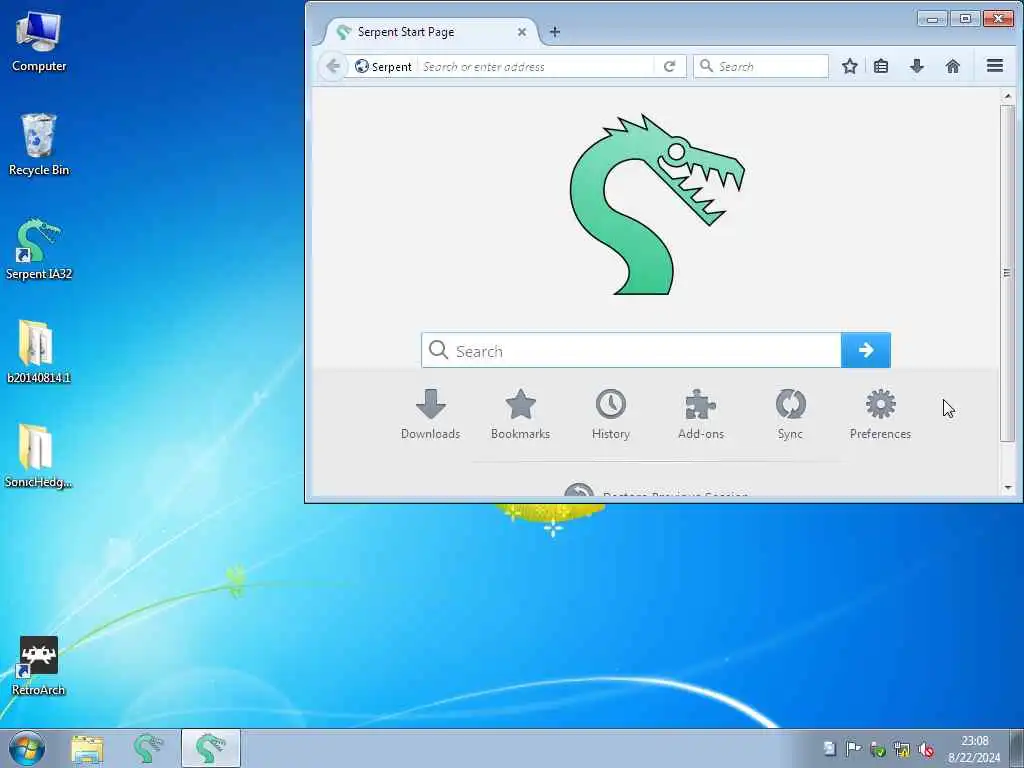The image size is (1024, 768).
Task: Click the taskbar clock showing 23:08
Action: tap(974, 749)
